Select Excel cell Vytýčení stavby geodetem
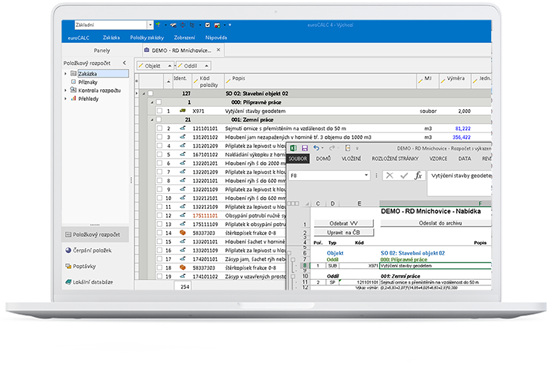550x382 pixels. pyautogui.click(x=435, y=266)
